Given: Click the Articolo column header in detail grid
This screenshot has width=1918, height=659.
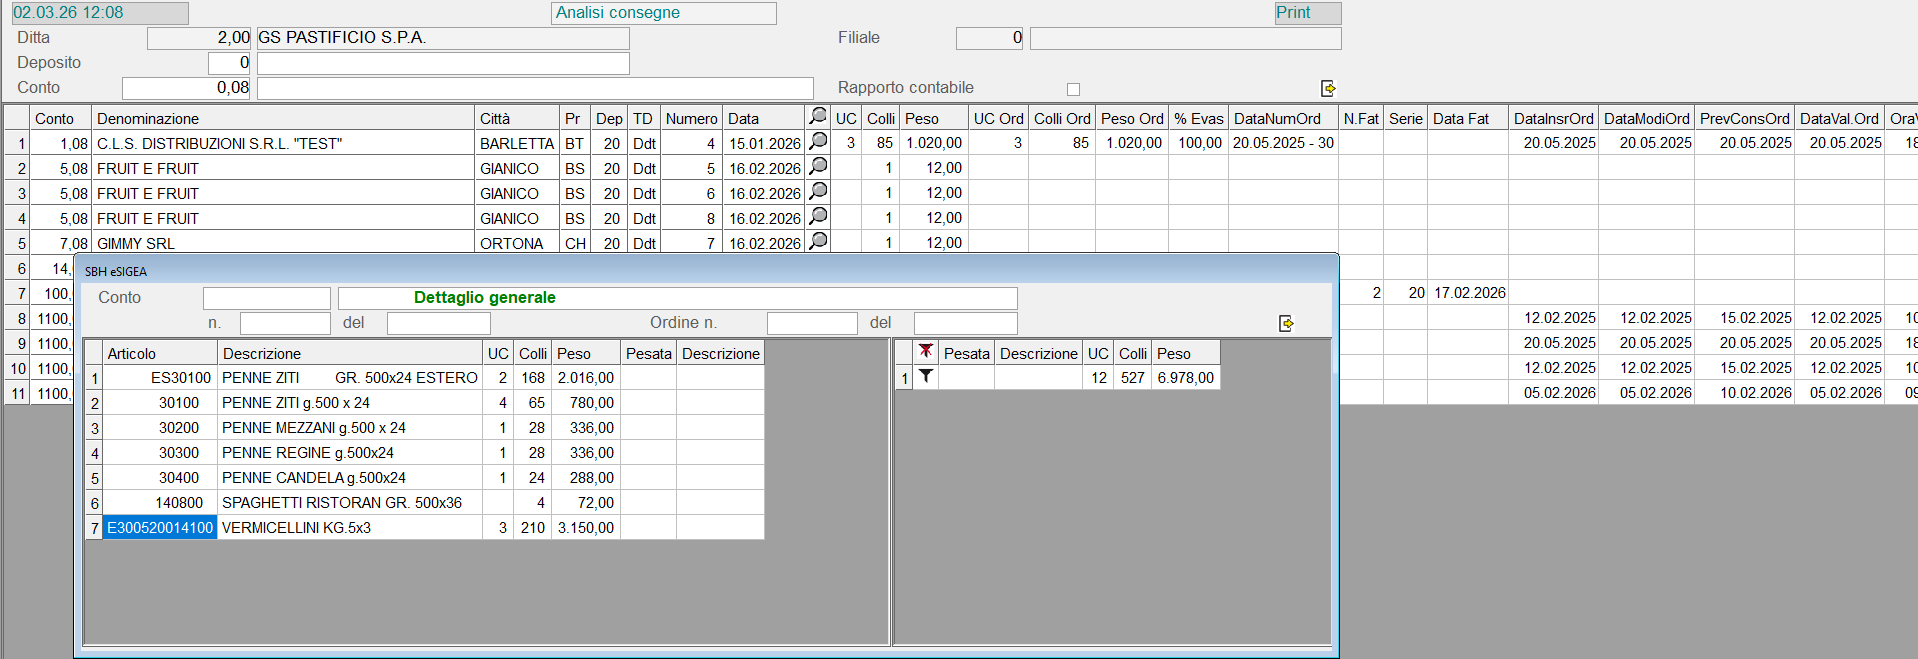Looking at the screenshot, I should 160,353.
